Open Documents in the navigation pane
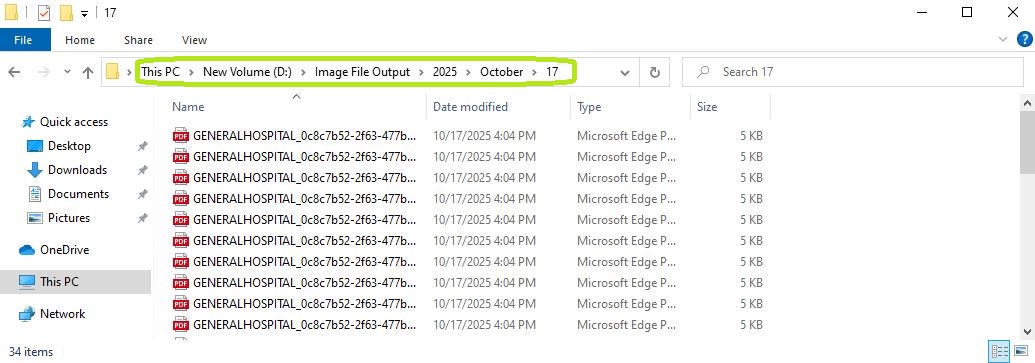 point(79,193)
